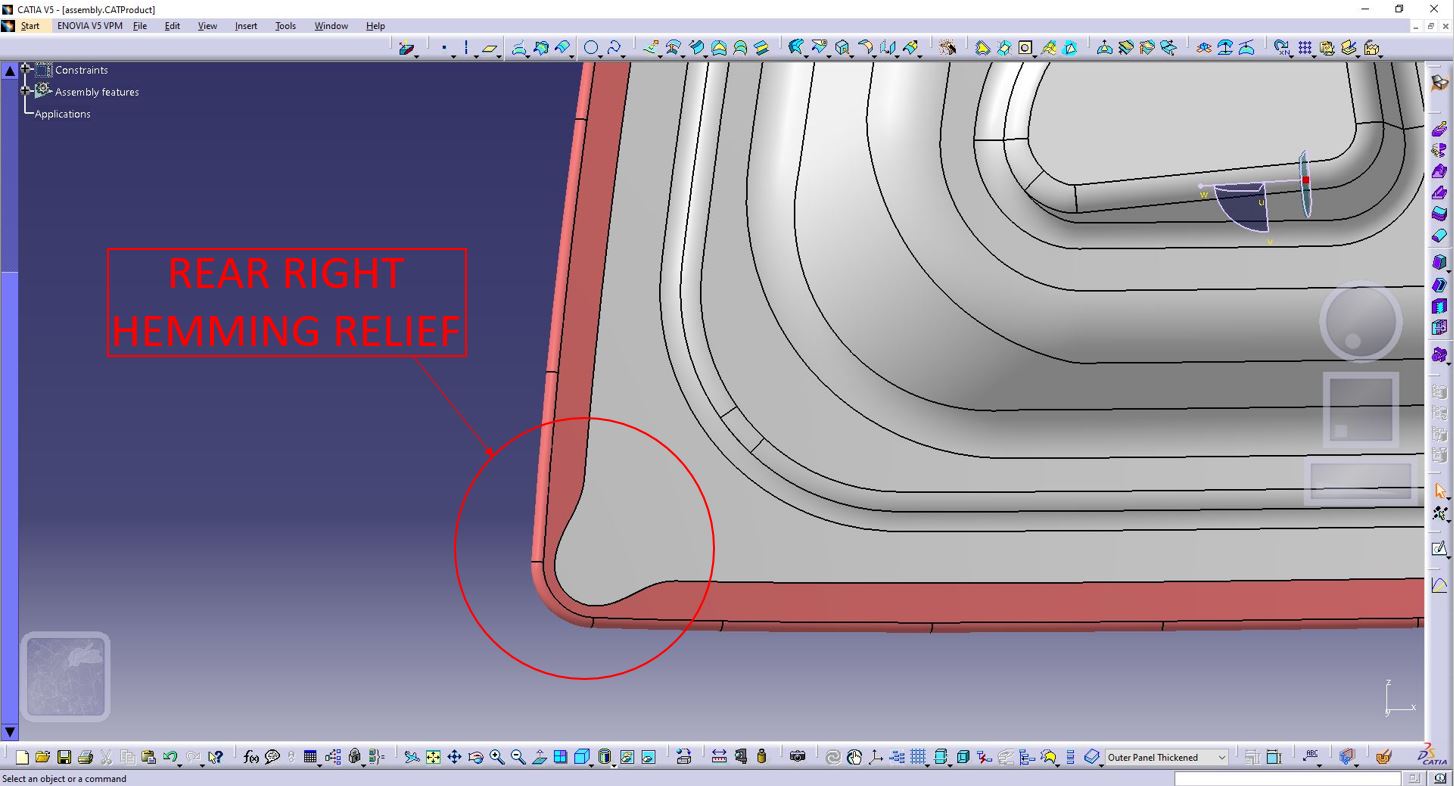Click the tree scroll up arrow
Screen dimensions: 1454x786
point(9,71)
